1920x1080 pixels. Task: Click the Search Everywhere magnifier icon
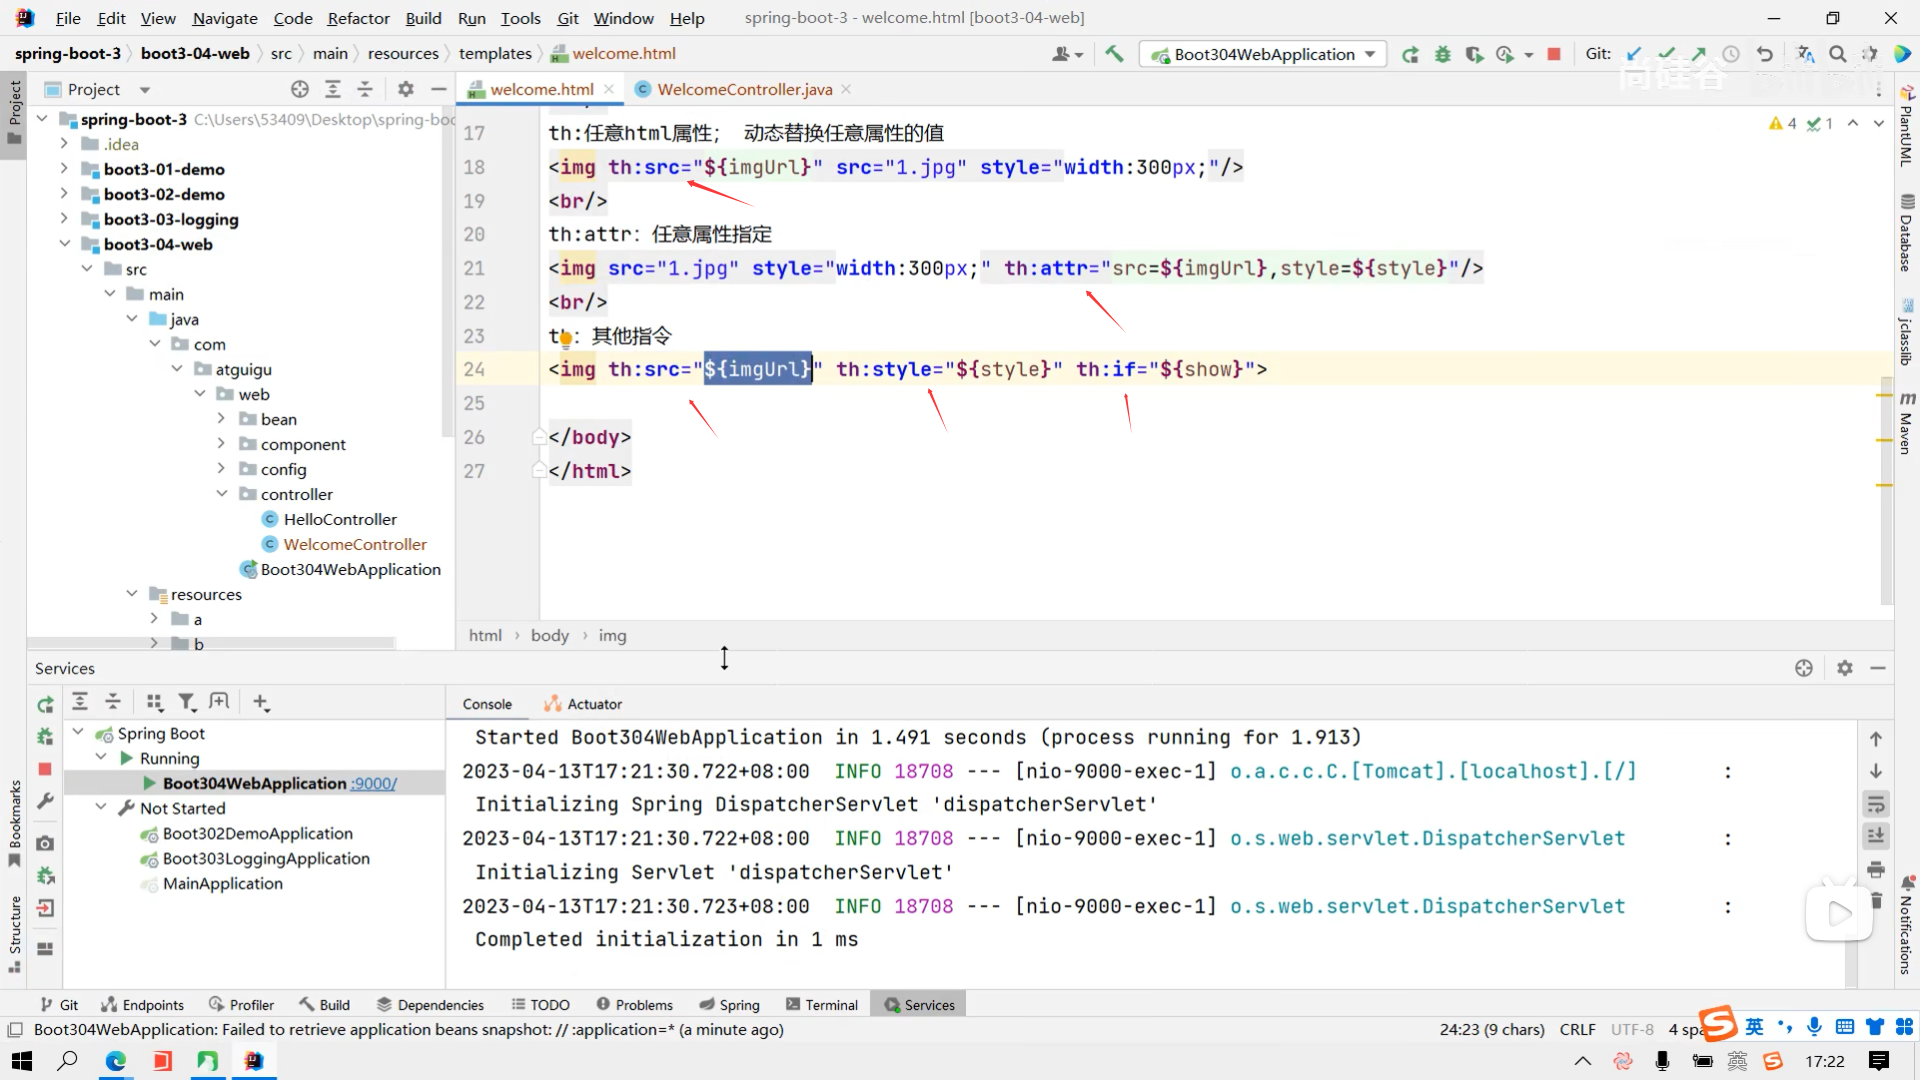click(x=1837, y=54)
